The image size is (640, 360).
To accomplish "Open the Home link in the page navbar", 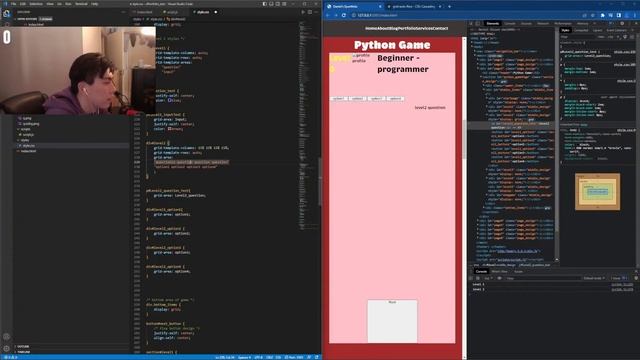I will [371, 29].
